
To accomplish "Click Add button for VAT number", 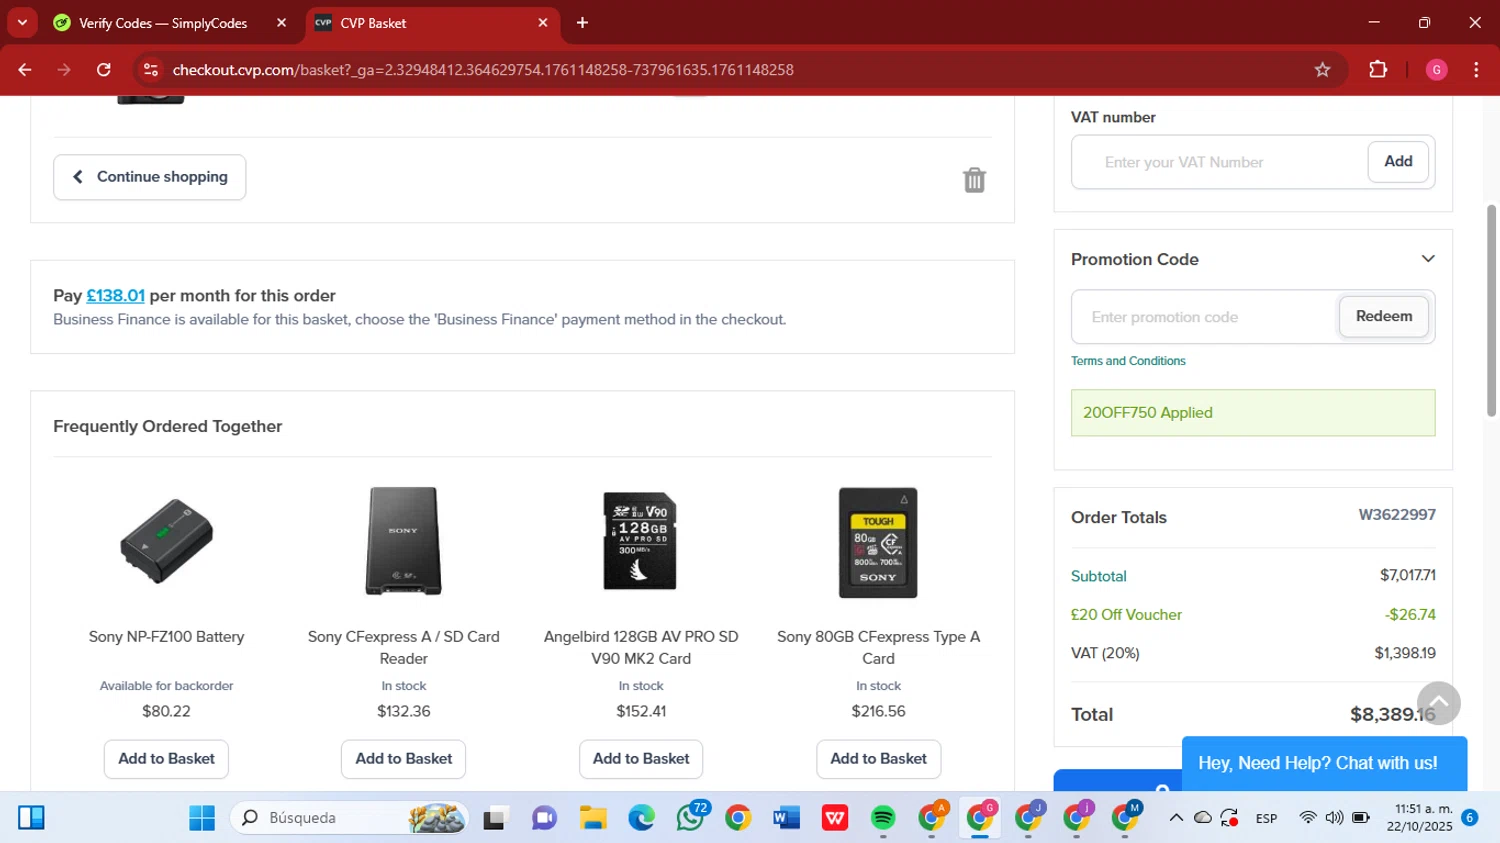I will 1398,162.
